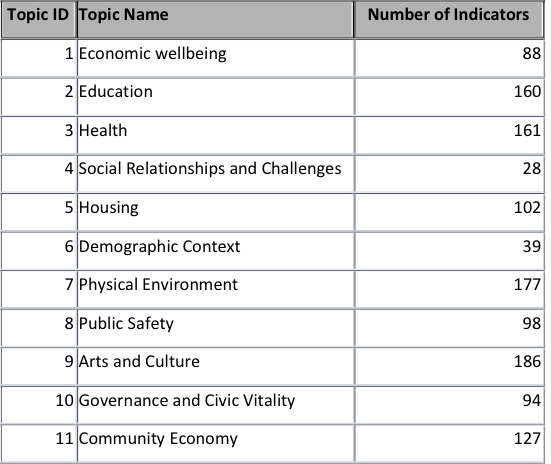The width and height of the screenshot is (551, 464).
Task: Select the Topic Name column header
Action: pos(215,19)
